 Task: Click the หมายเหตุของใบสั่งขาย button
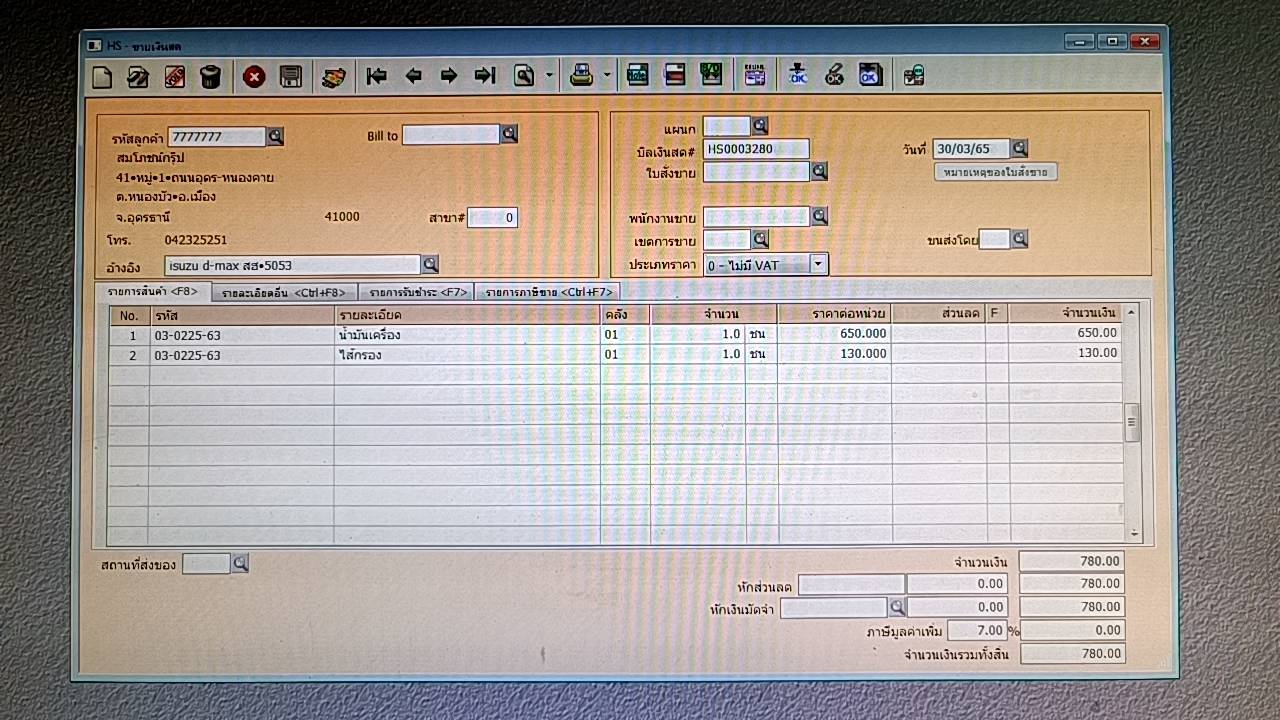[995, 172]
